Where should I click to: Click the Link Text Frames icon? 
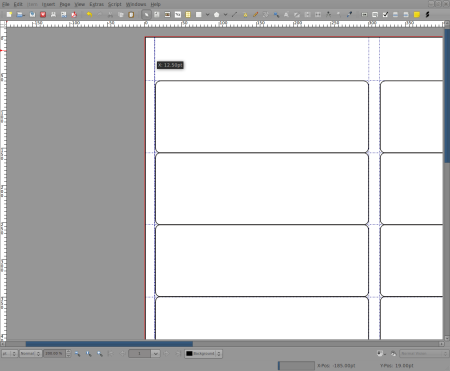(307, 15)
